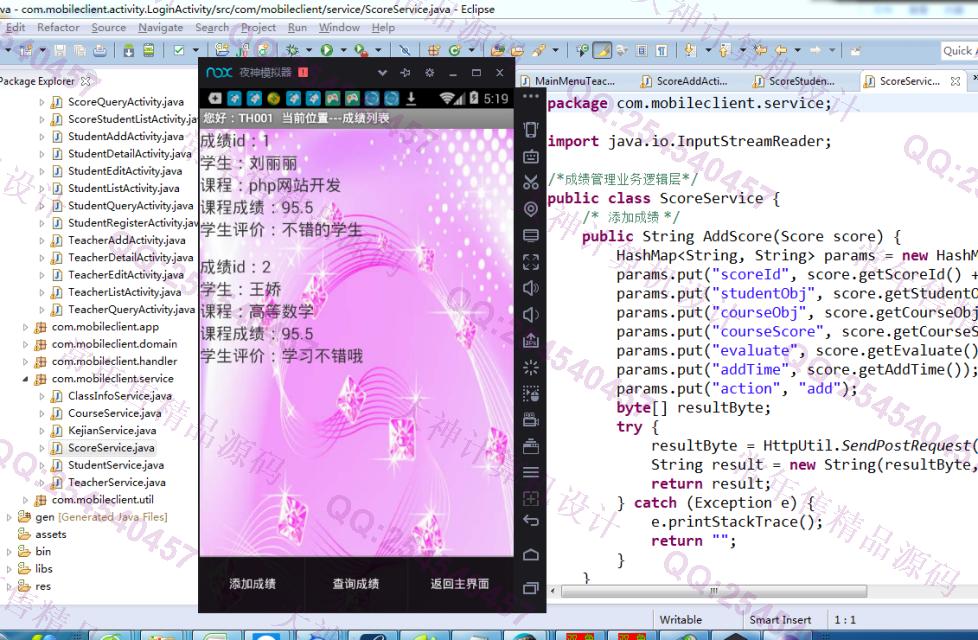Viewport: 978px width, 640px height.
Task: Open Nox keyboard control settings icon
Action: [x=531, y=156]
